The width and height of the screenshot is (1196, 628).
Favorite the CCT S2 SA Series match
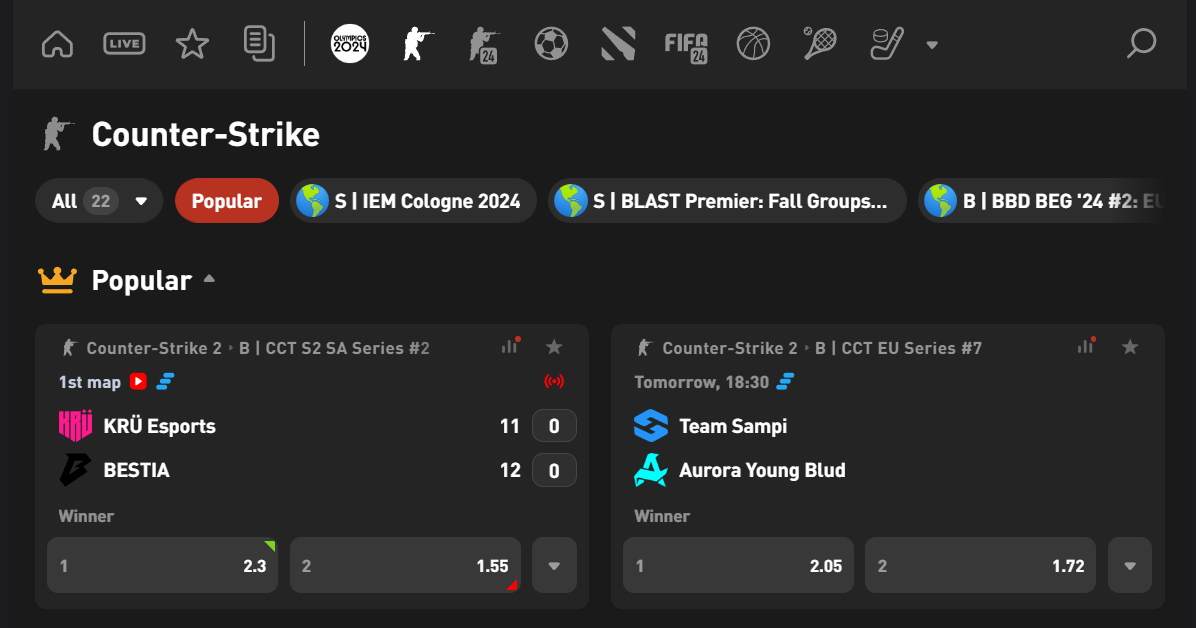[554, 347]
